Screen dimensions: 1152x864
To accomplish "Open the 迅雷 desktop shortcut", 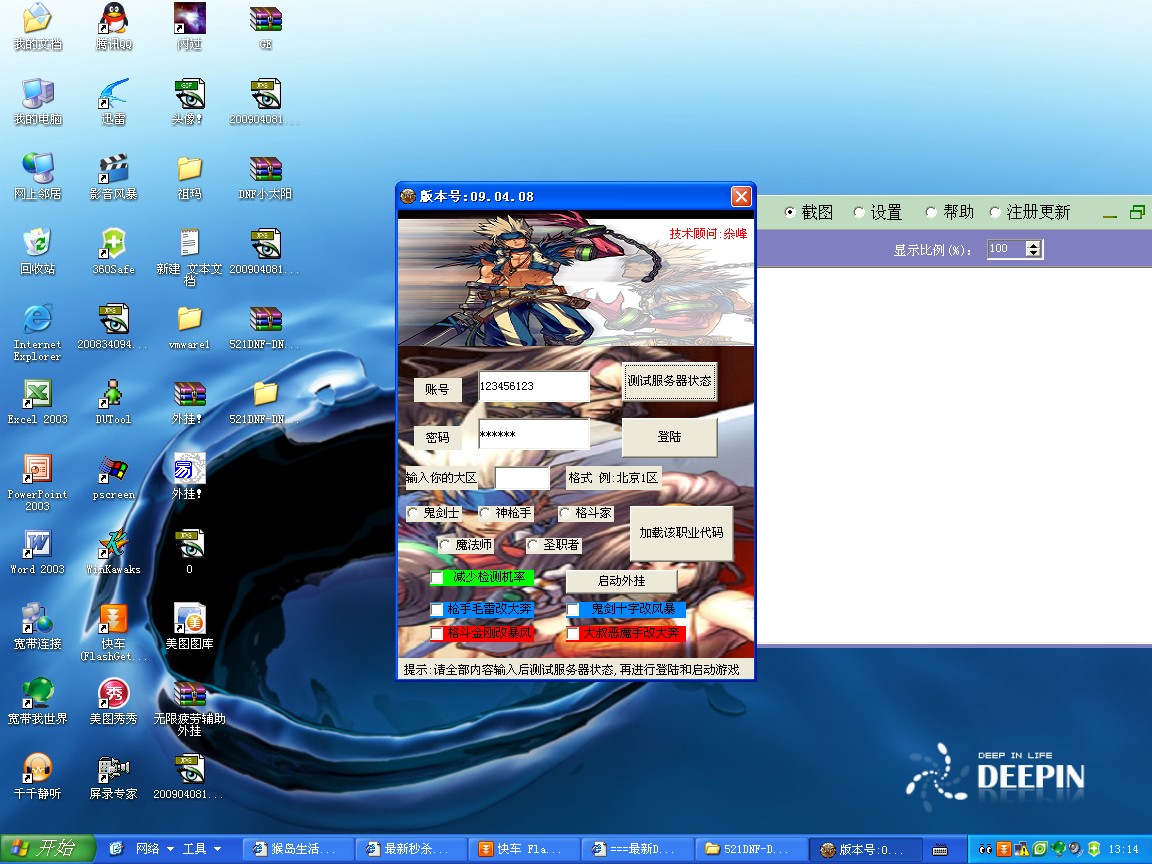I will pos(113,101).
